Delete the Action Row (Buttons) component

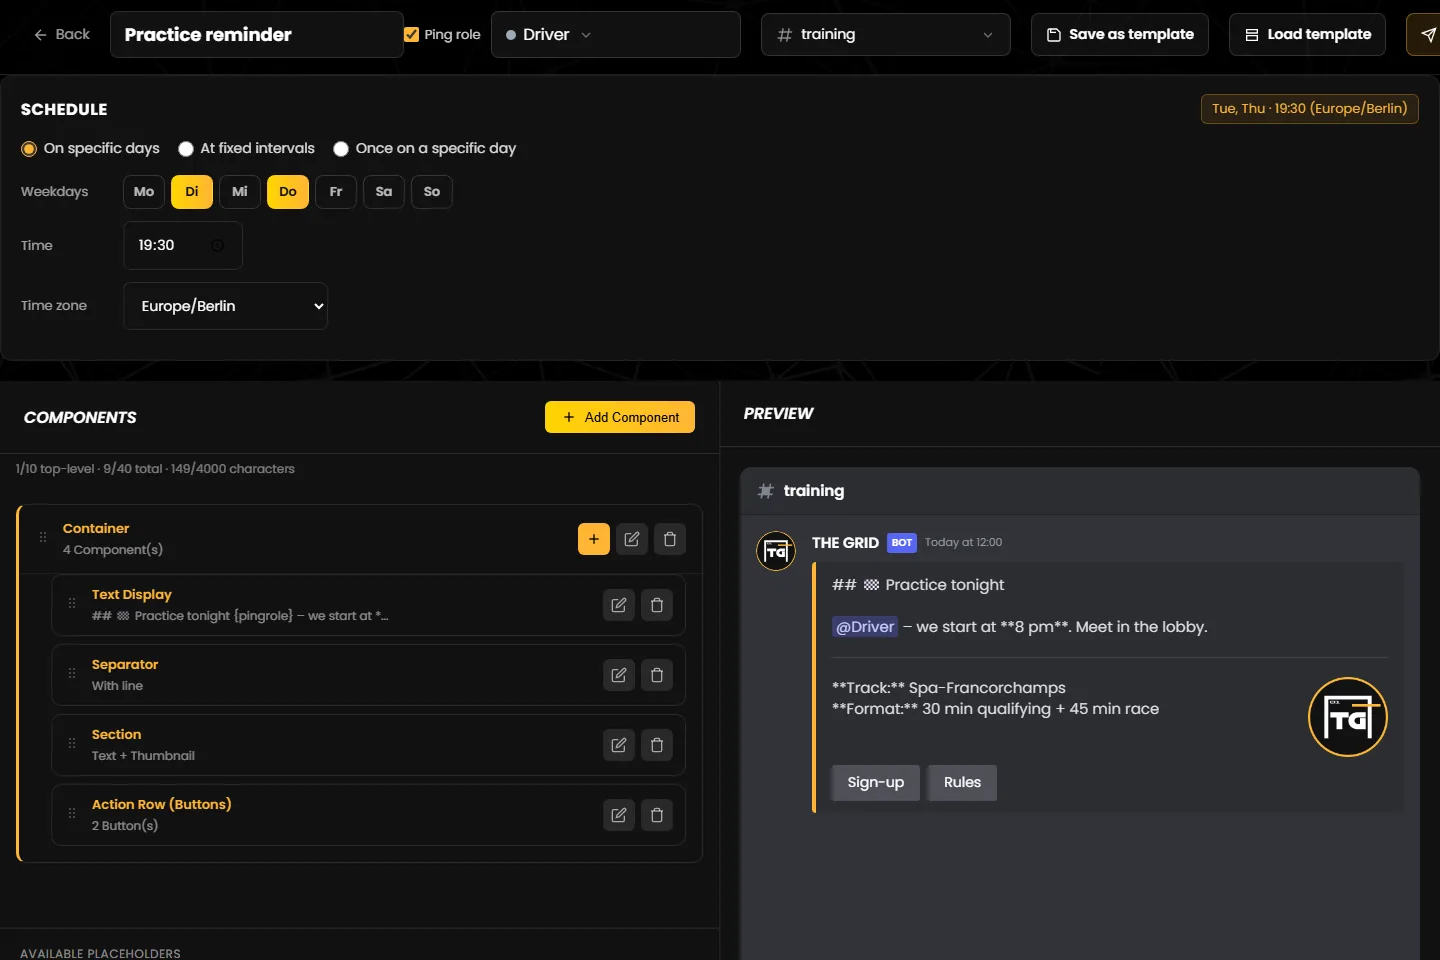click(657, 815)
